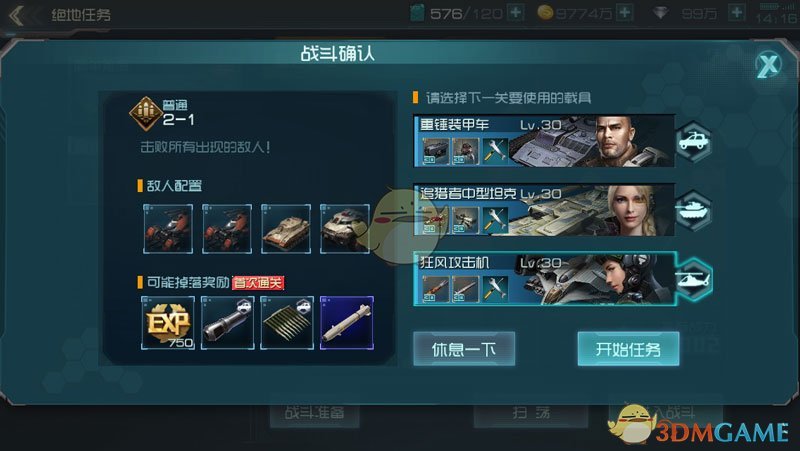Add fuel with the plus beside 576/120
Screen dimensions: 800x451
[x=516, y=12]
